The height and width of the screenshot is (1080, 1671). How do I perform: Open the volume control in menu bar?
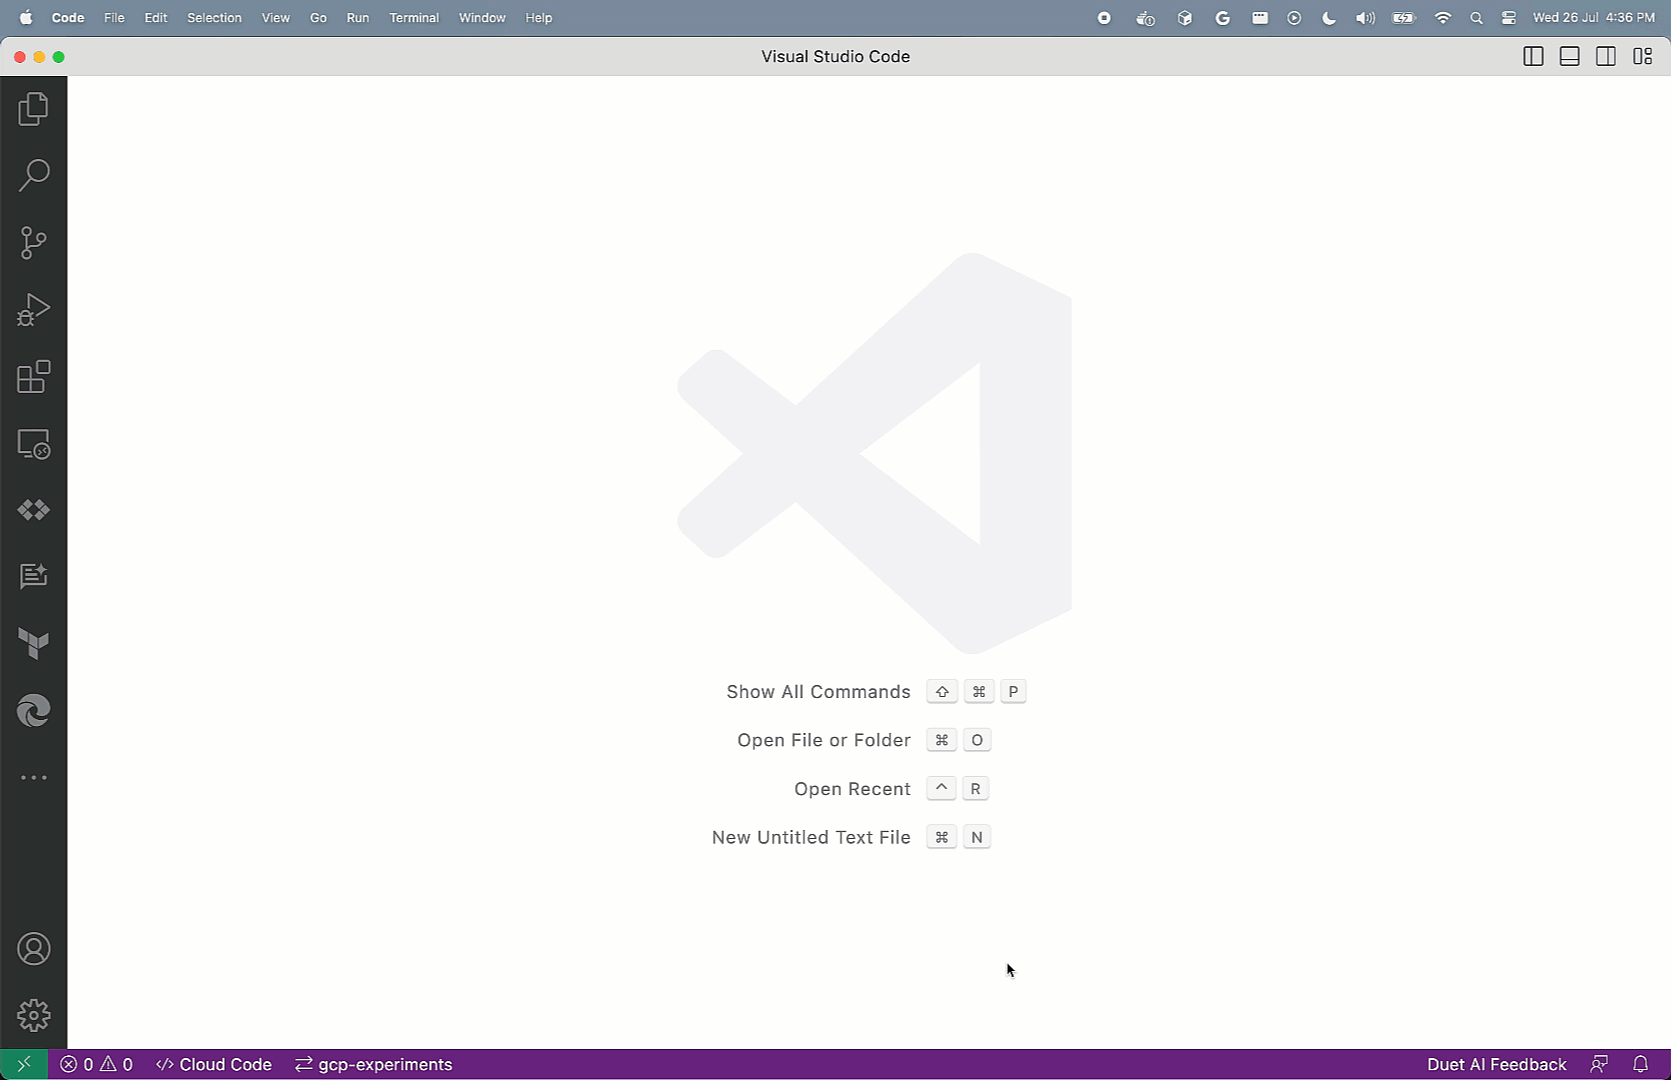[x=1365, y=18]
